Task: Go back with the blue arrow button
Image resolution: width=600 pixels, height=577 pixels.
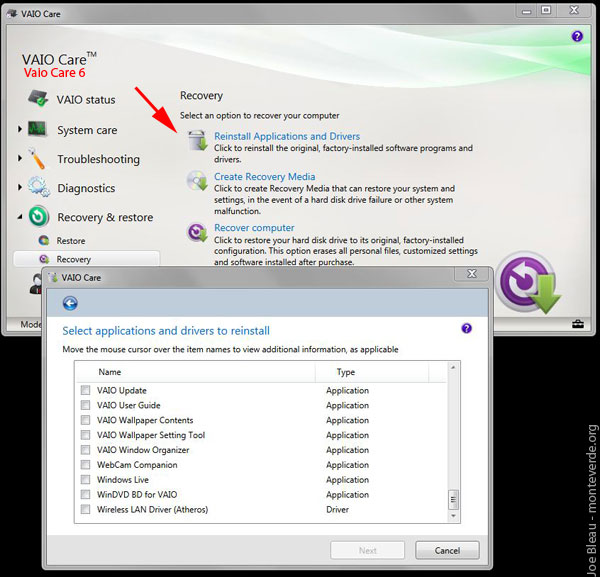Action: 70,303
